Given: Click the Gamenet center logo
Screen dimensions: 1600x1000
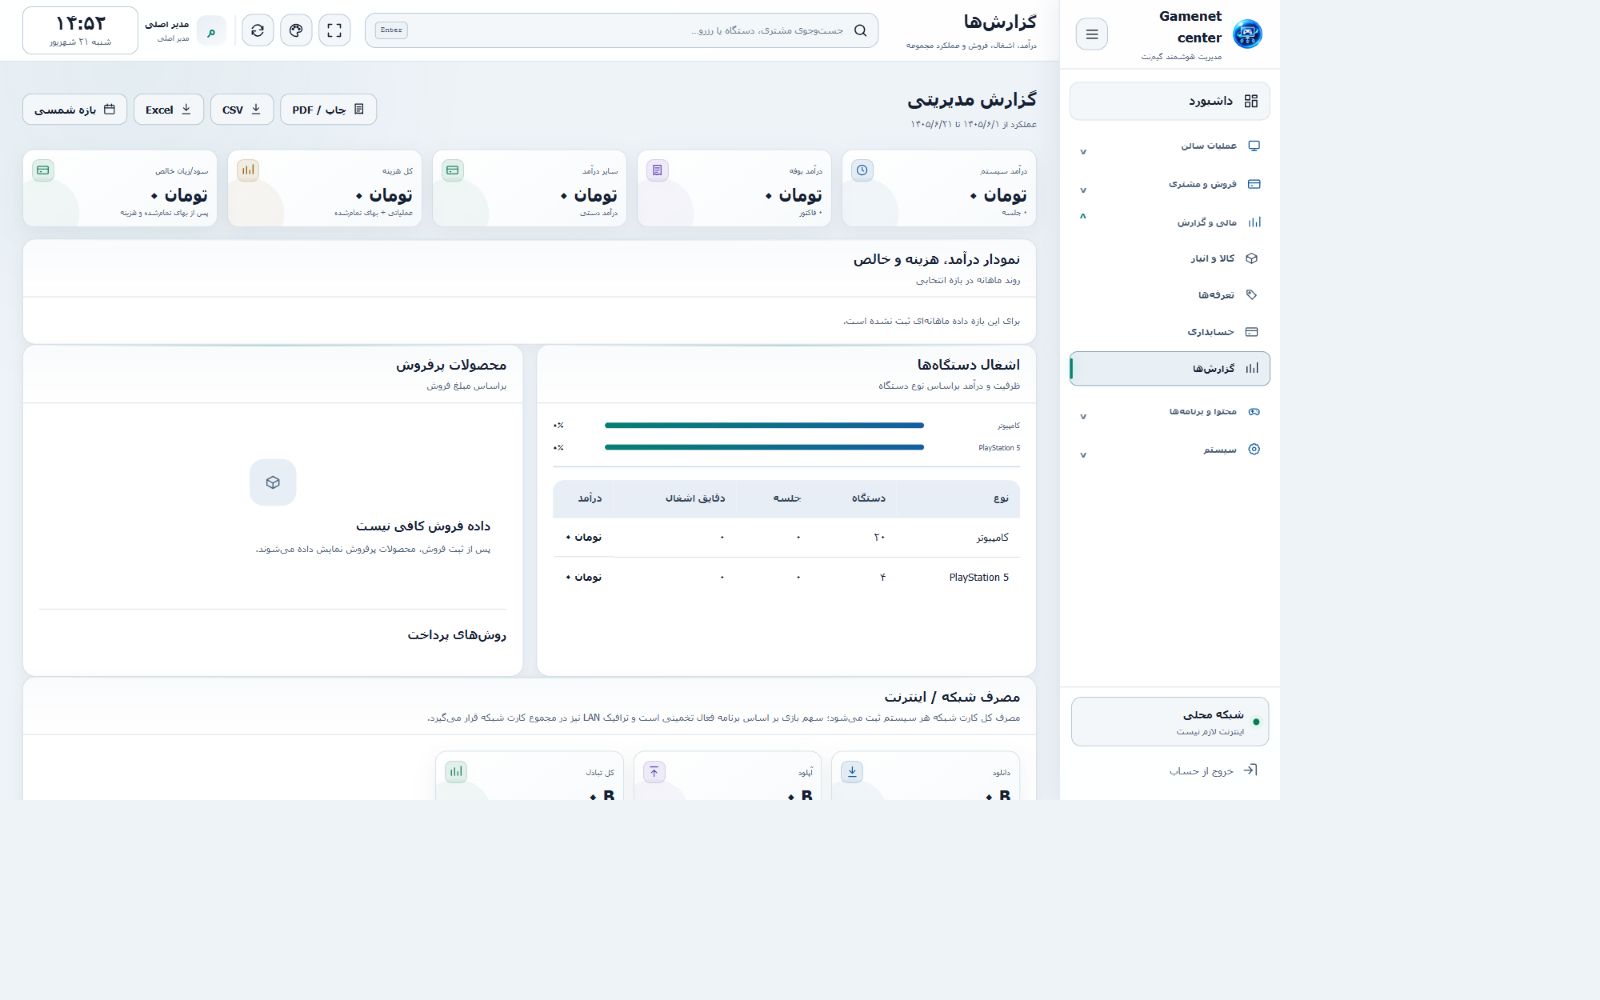Looking at the screenshot, I should pyautogui.click(x=1247, y=34).
